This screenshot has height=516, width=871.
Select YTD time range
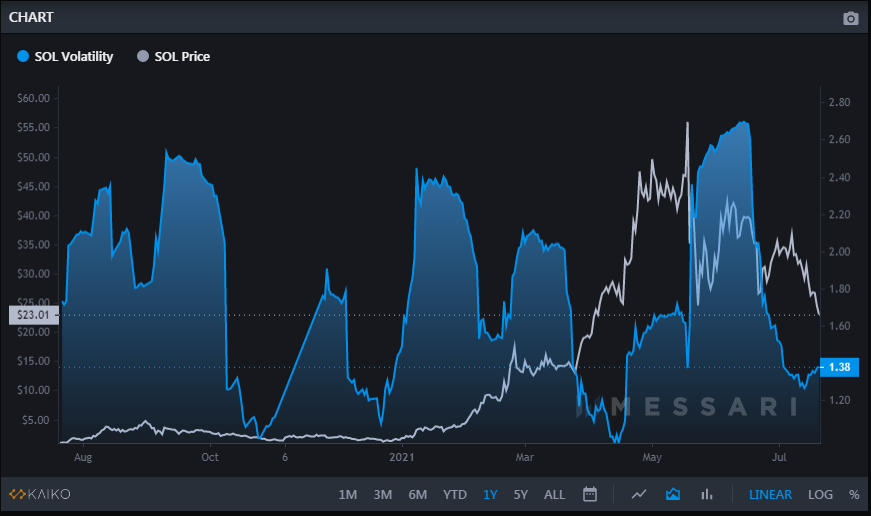pos(455,494)
